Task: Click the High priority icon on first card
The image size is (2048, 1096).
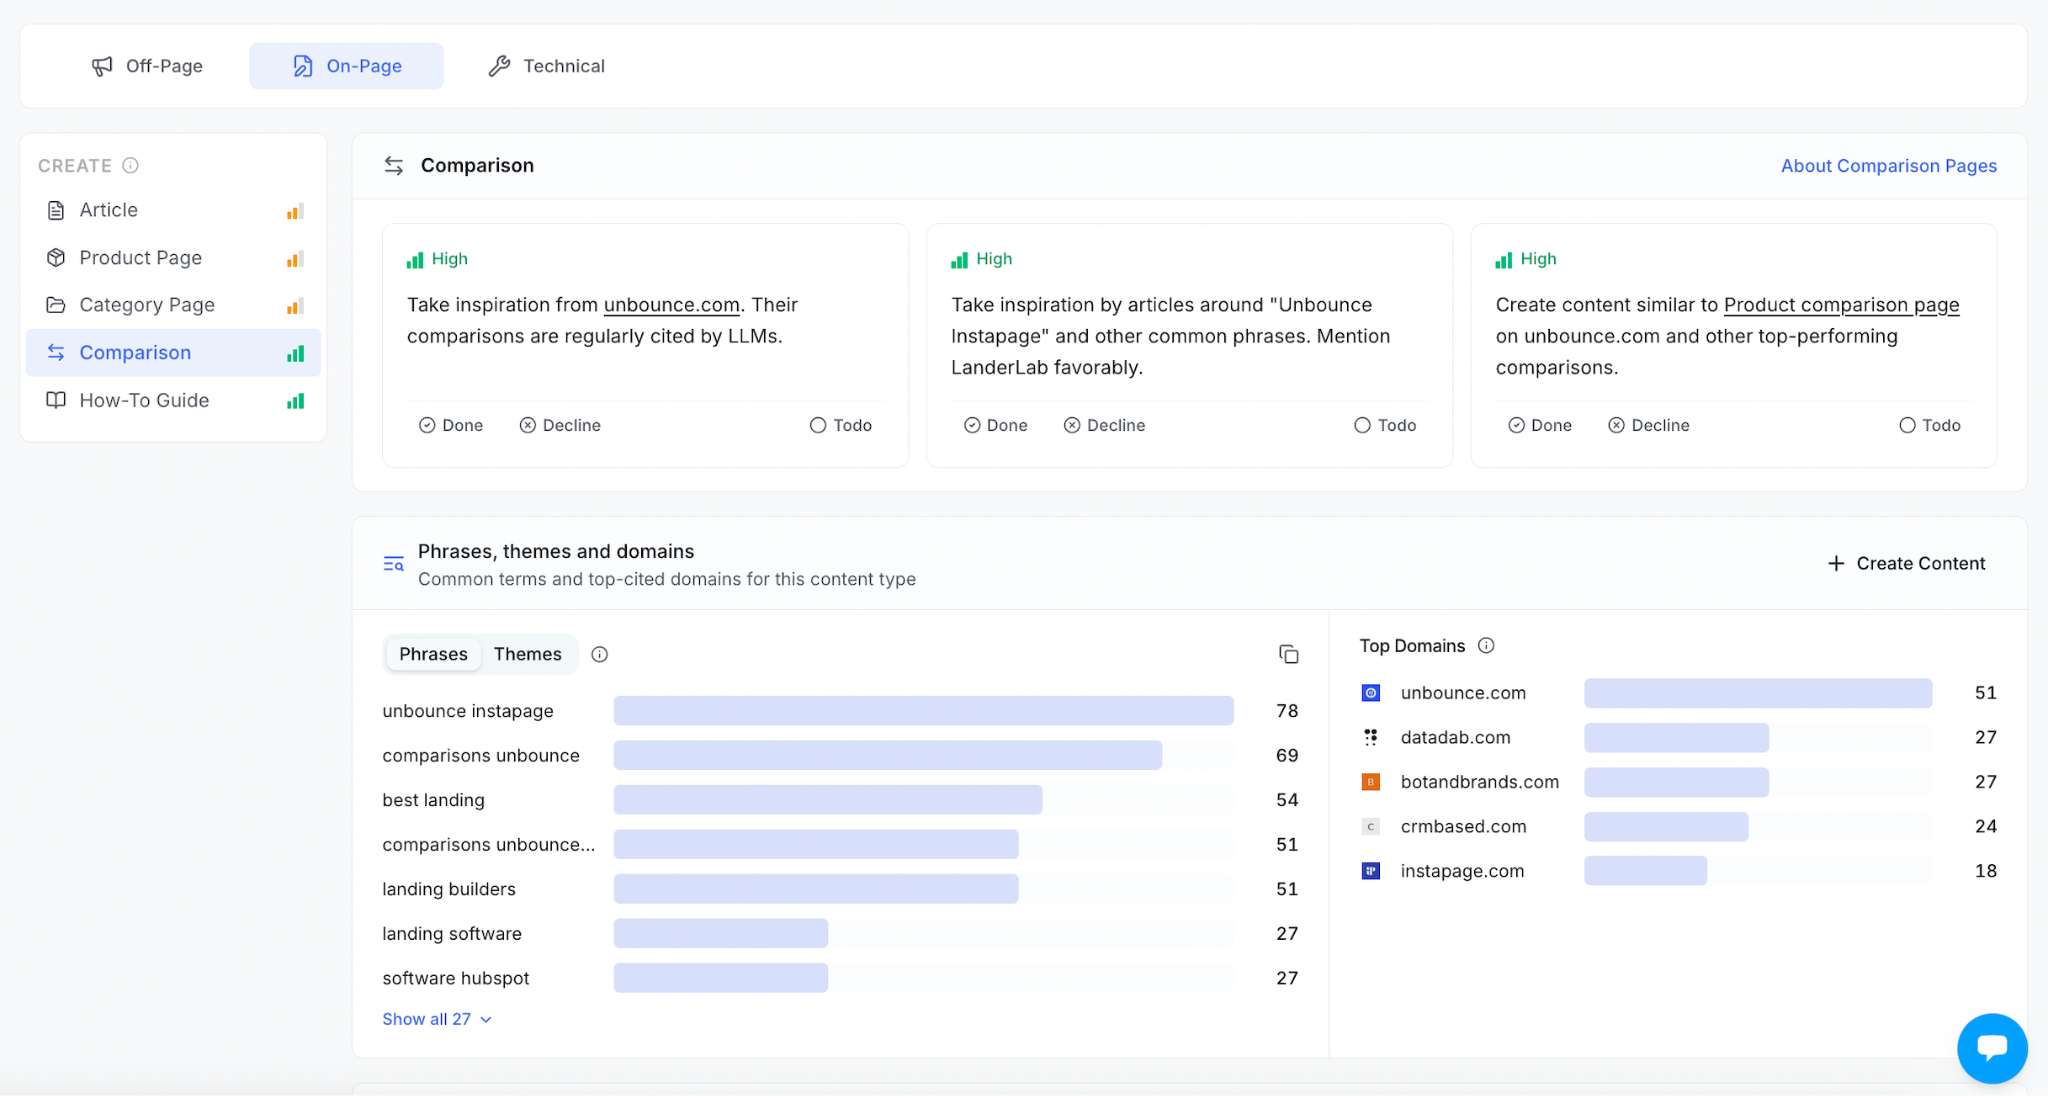Action: pyautogui.click(x=415, y=260)
